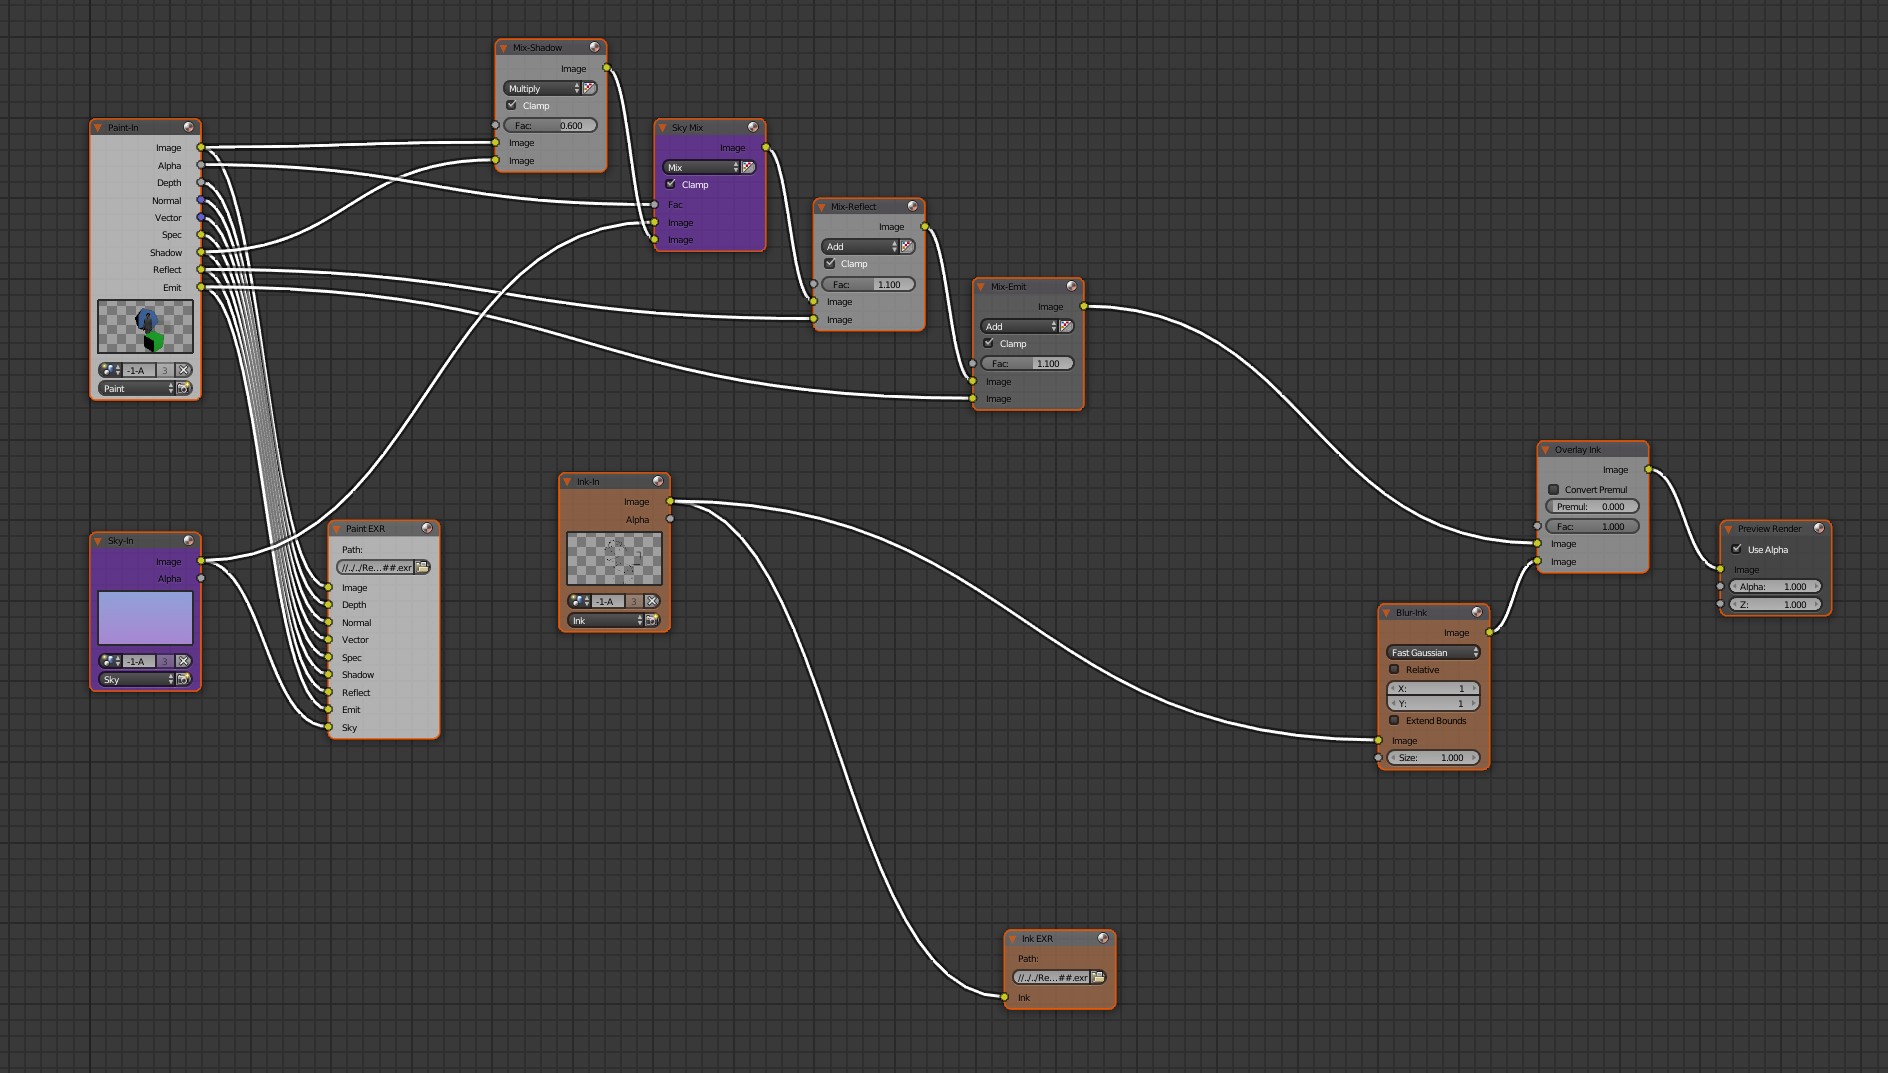Click the folder icon in Ink EXR node
Image resolution: width=1888 pixels, height=1073 pixels.
(1098, 977)
